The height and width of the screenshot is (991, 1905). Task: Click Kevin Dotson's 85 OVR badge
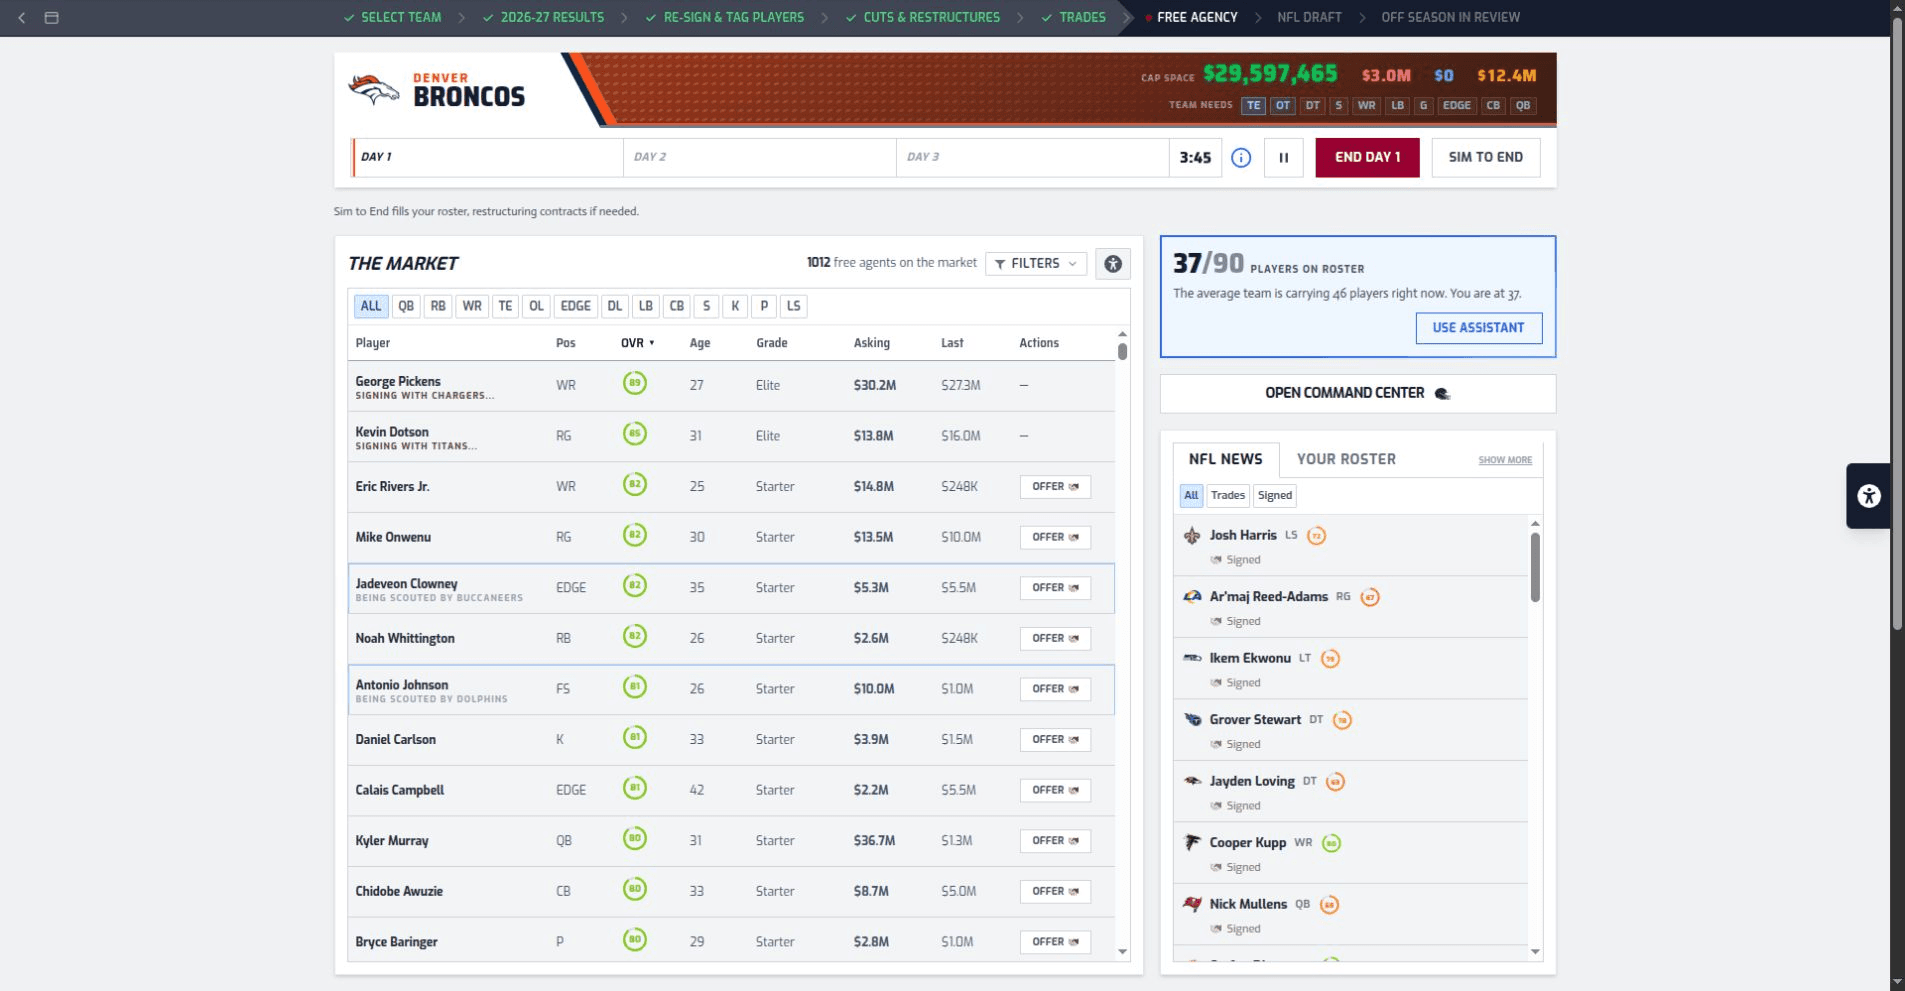(635, 434)
